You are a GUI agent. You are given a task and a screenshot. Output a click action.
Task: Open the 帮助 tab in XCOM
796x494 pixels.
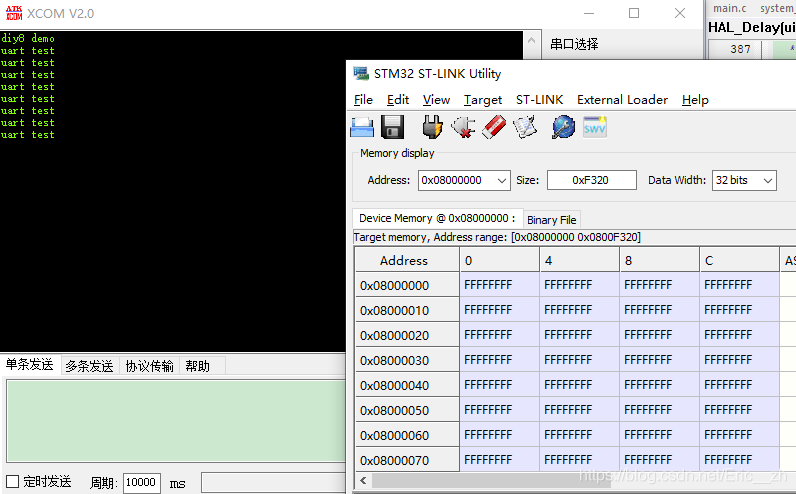197,366
